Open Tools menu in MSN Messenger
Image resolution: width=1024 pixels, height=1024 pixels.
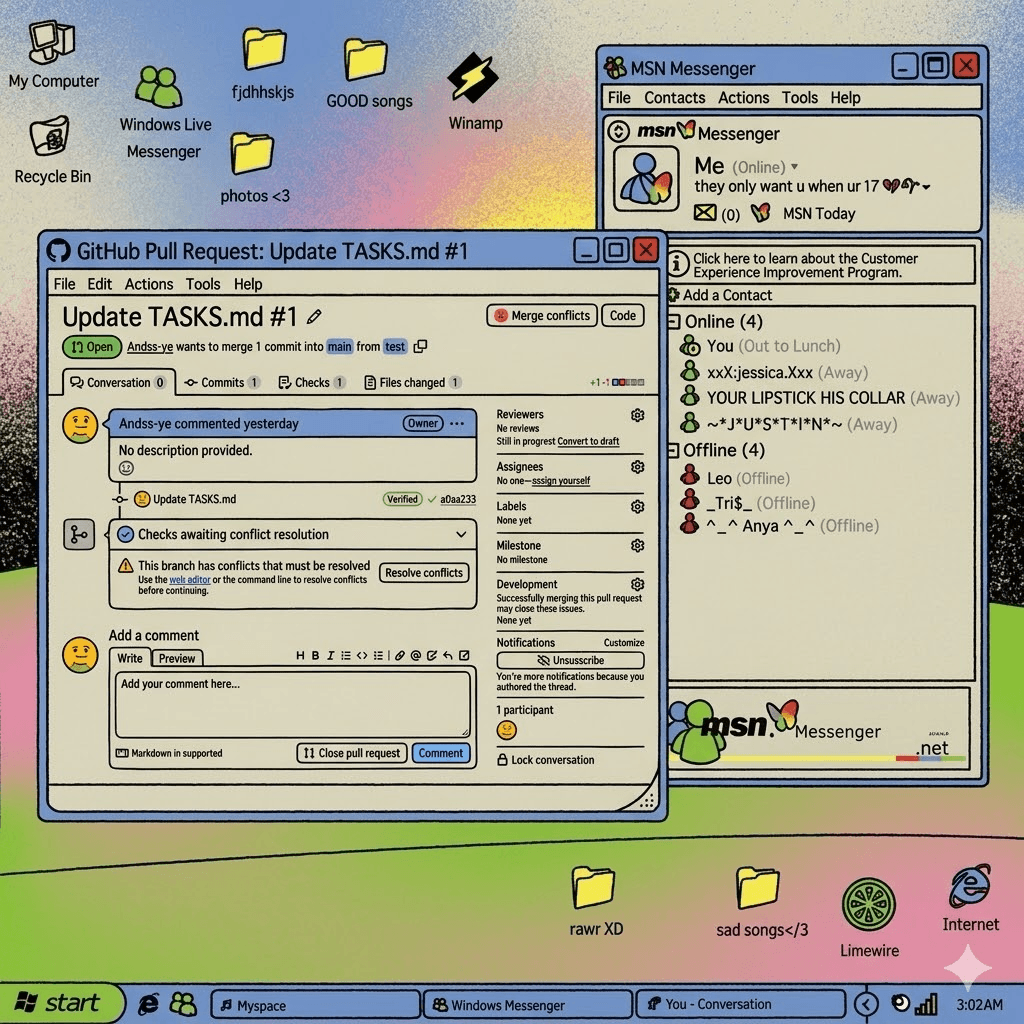pos(799,97)
